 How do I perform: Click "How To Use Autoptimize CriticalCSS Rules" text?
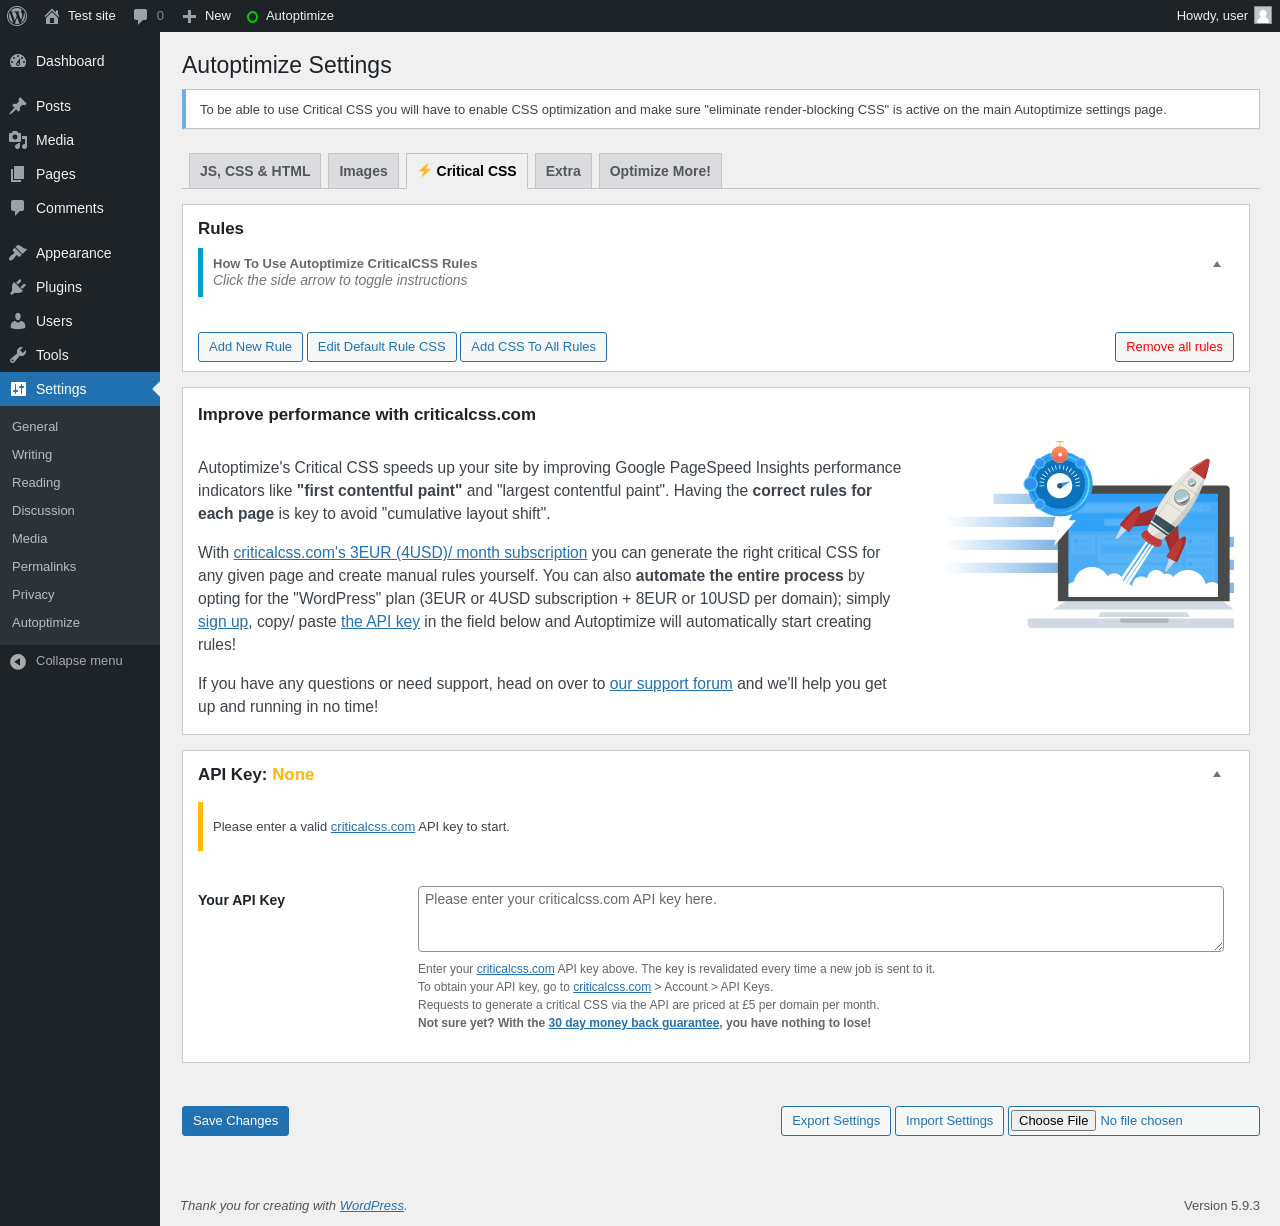point(345,264)
